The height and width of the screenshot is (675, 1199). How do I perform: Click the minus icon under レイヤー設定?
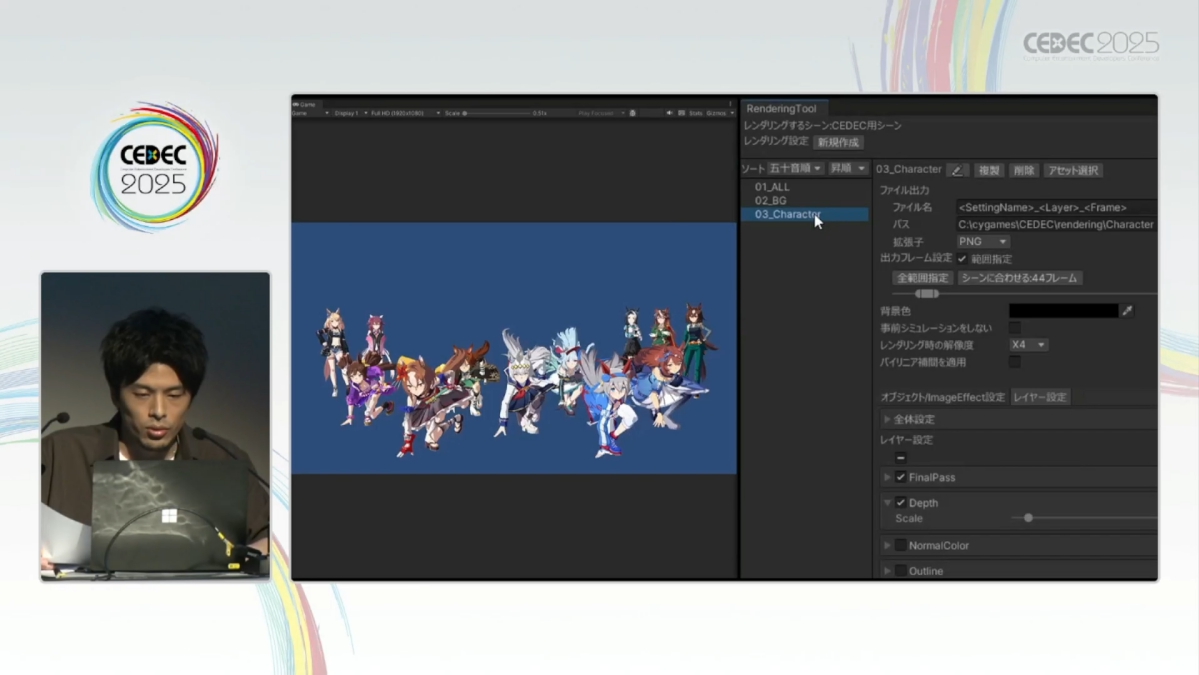pos(901,457)
